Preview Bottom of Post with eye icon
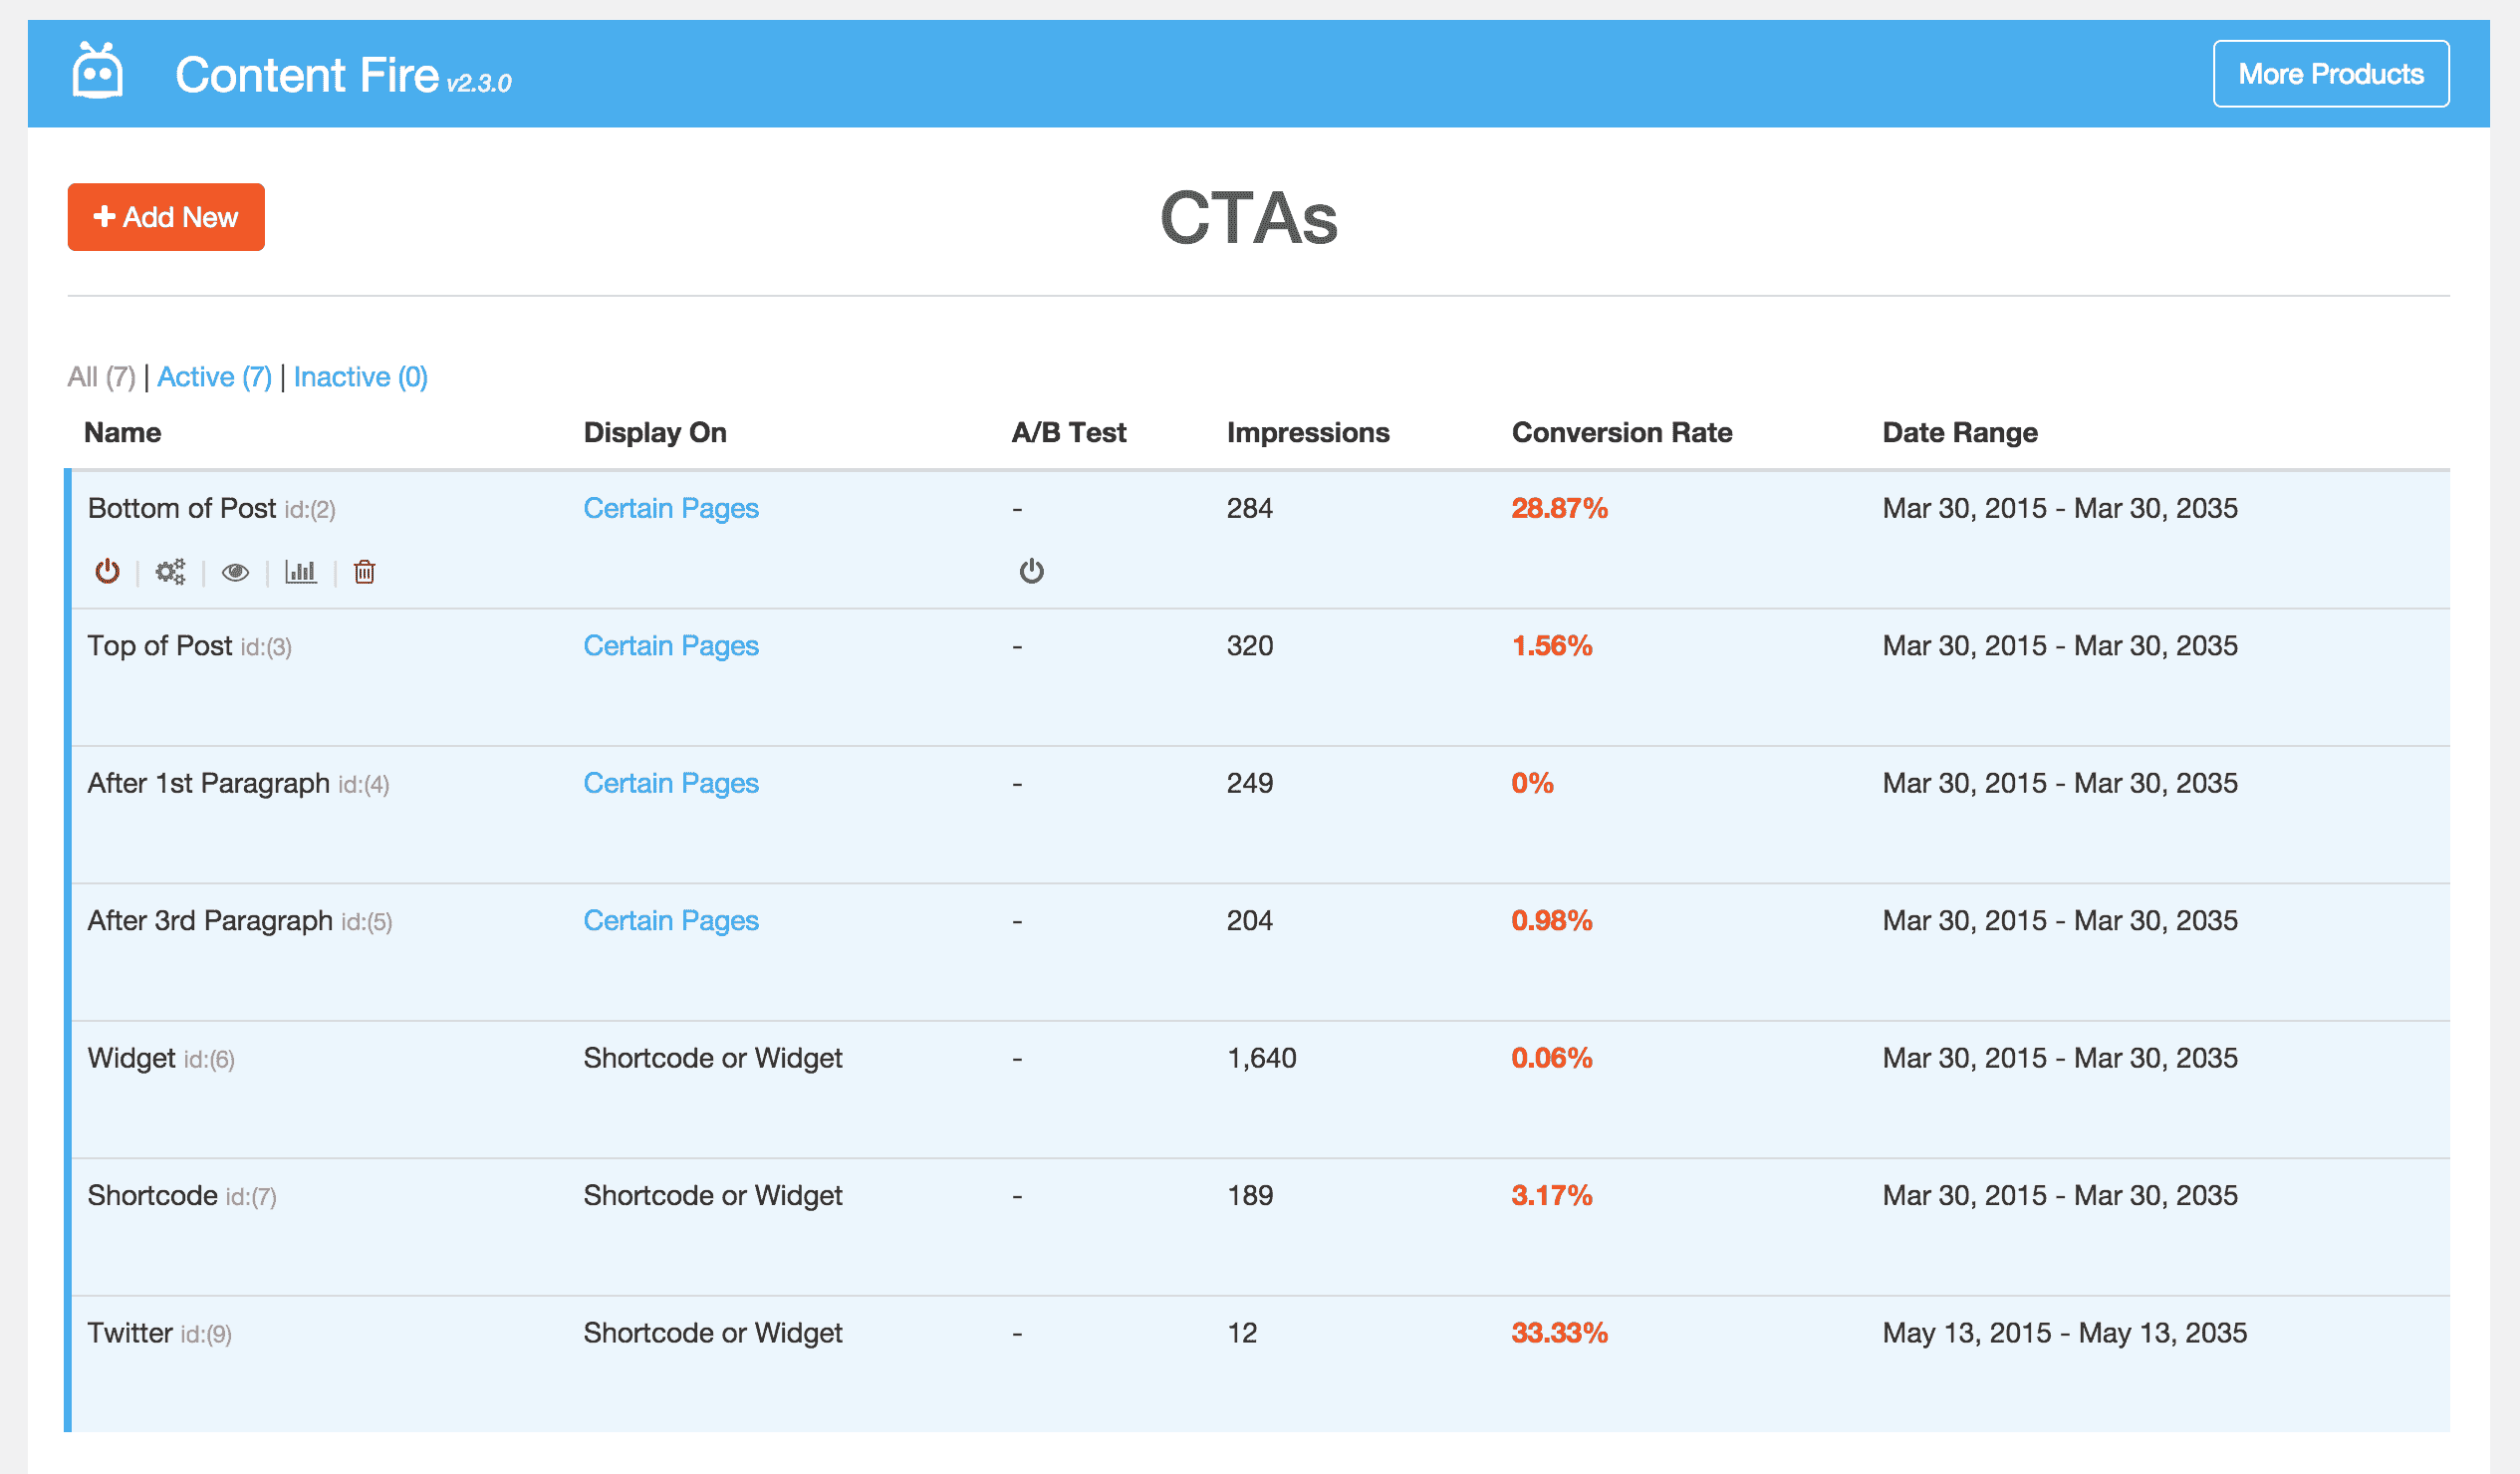Screen dimensions: 2520x1474 coord(235,572)
